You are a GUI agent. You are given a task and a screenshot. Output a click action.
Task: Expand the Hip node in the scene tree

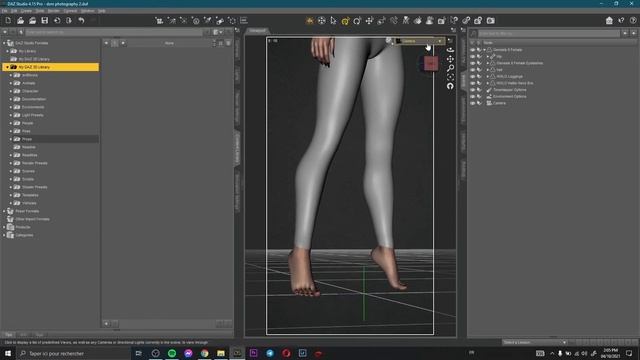[488, 56]
